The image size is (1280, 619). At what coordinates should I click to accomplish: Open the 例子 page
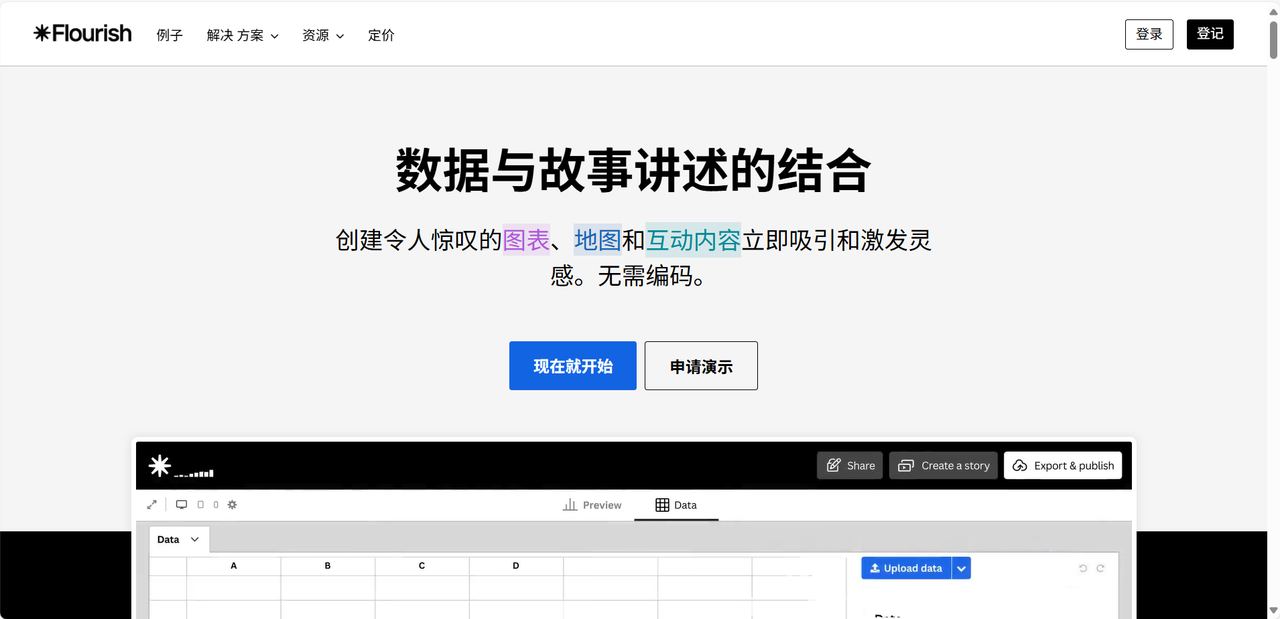pos(170,35)
